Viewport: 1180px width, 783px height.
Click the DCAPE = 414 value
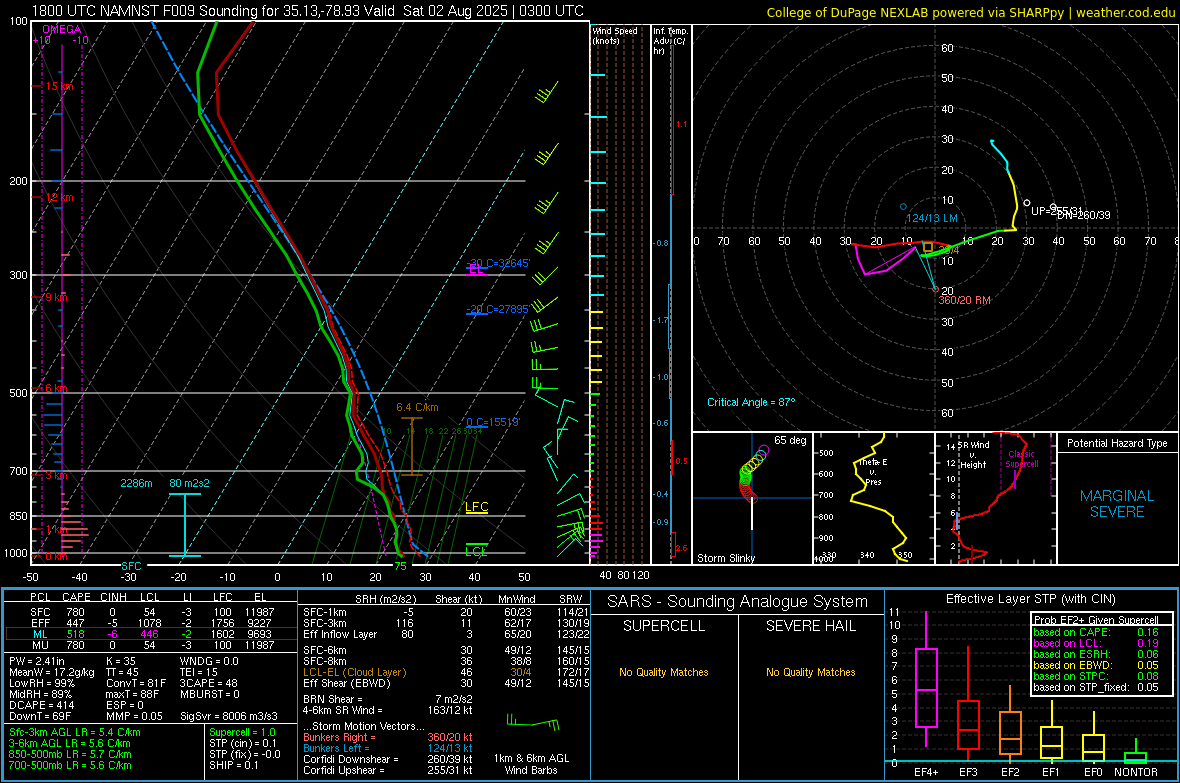(41, 705)
